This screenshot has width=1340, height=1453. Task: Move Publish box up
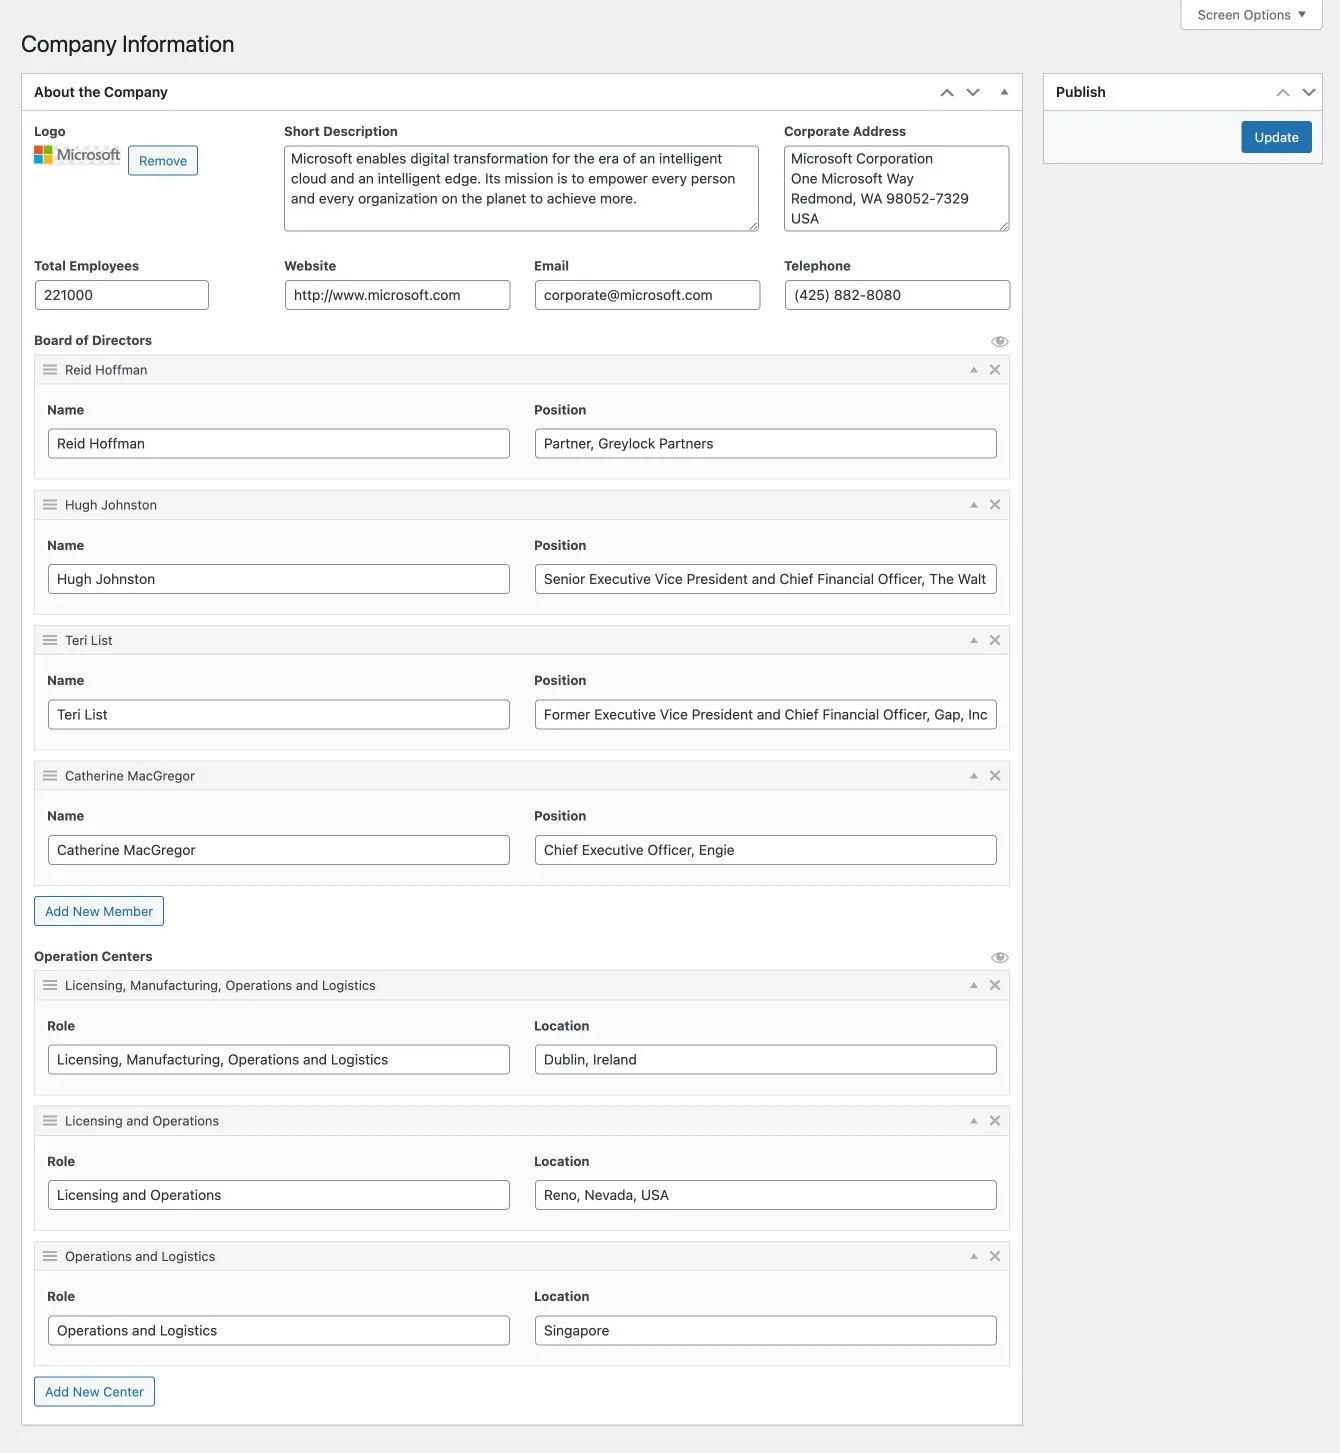[x=1283, y=92]
